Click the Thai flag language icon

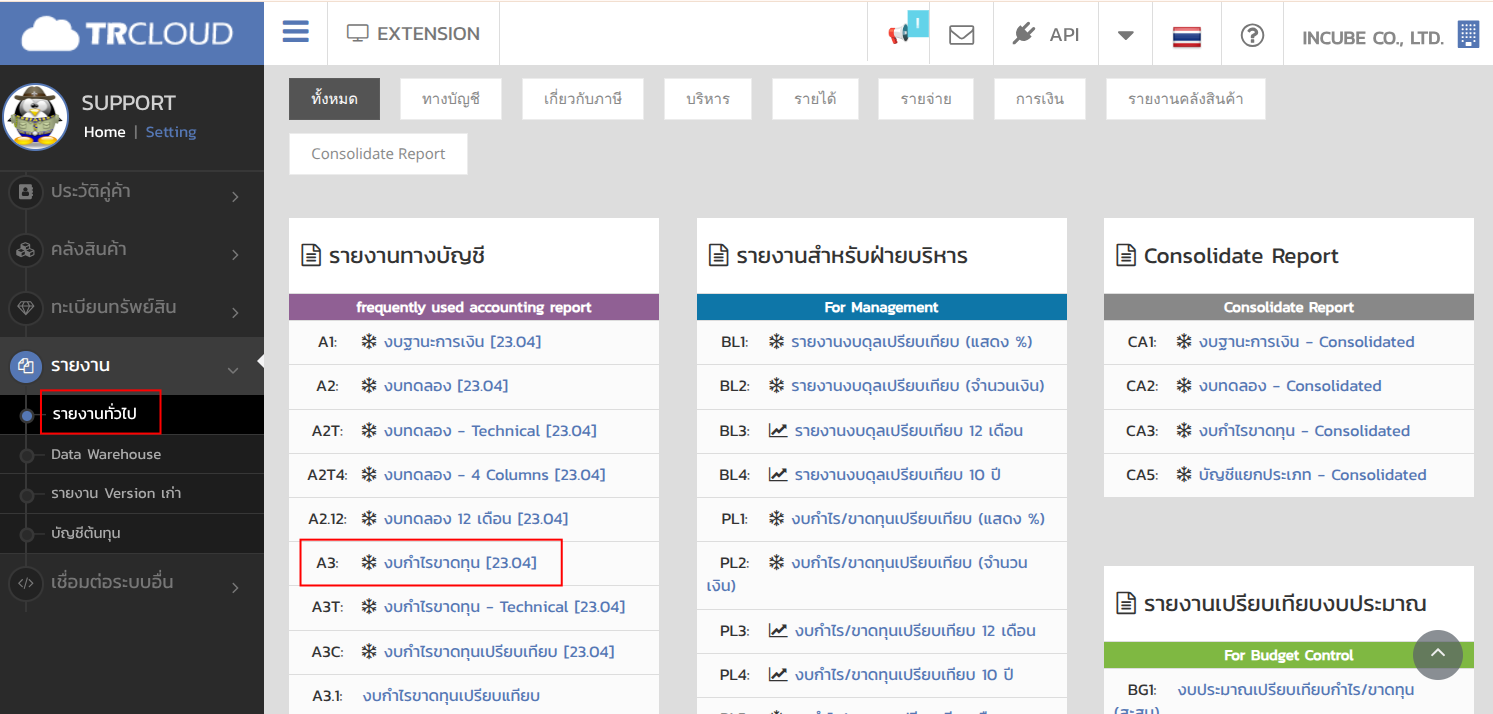pos(1186,36)
